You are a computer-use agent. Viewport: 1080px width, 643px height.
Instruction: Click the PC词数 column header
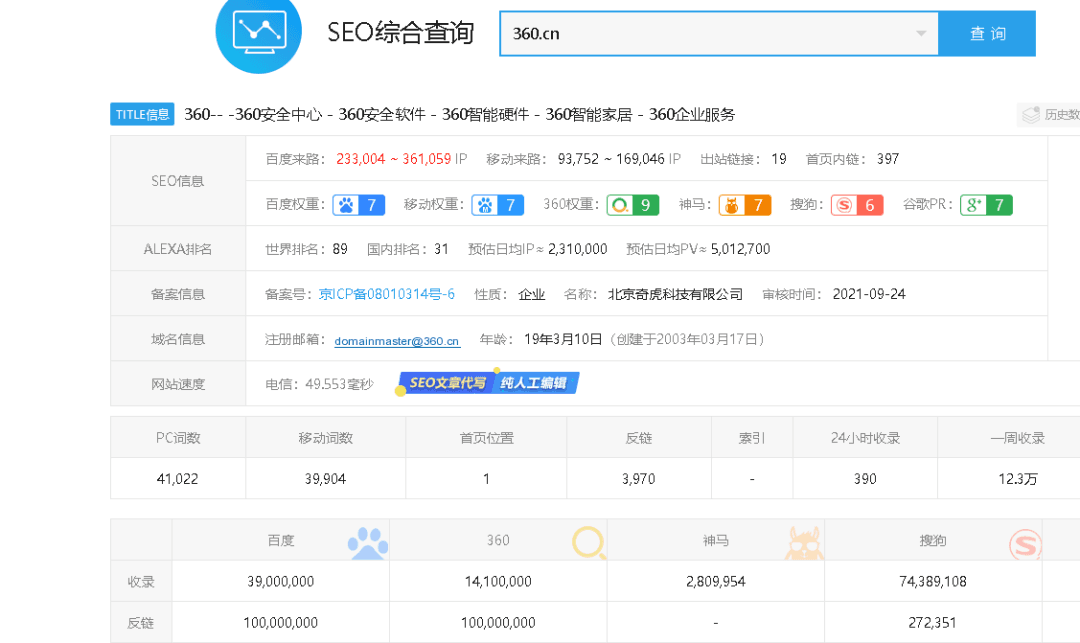pos(178,438)
